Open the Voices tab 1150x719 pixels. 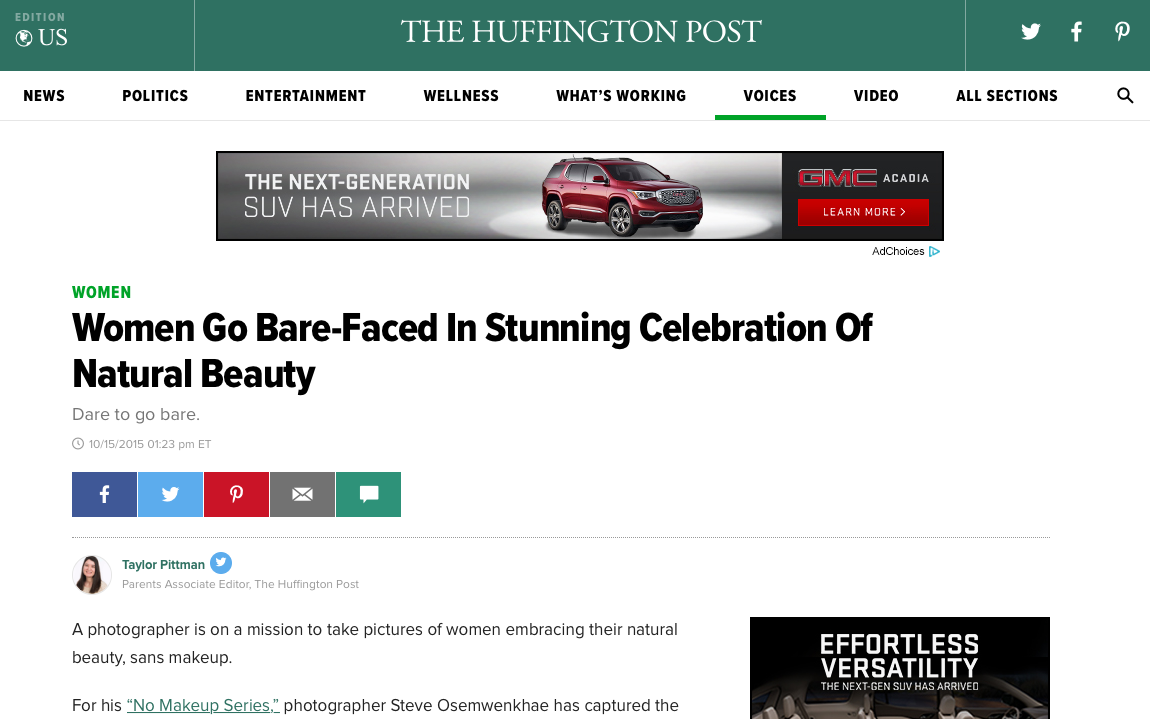(770, 95)
